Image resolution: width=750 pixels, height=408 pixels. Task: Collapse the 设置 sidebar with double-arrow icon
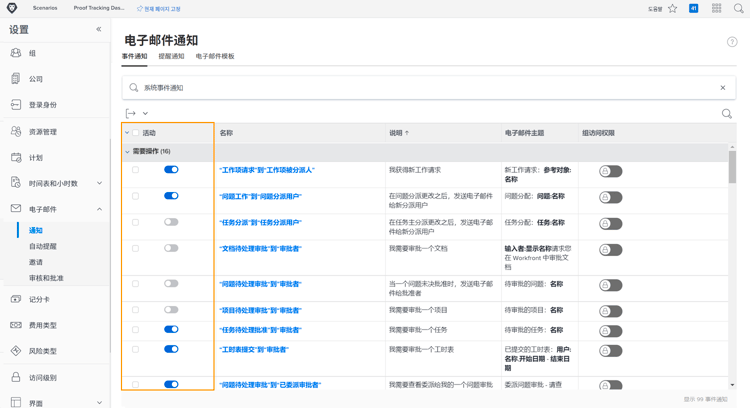click(99, 29)
